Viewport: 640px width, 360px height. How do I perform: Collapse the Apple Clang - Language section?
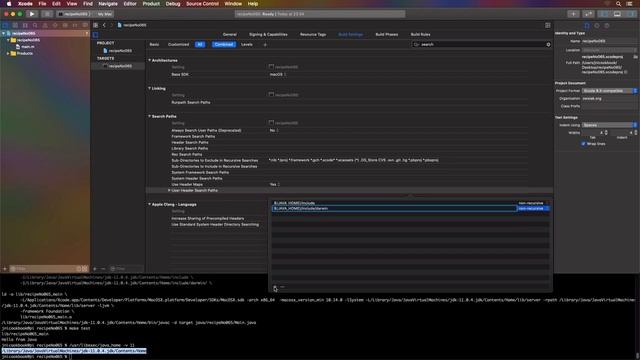[x=149, y=204]
